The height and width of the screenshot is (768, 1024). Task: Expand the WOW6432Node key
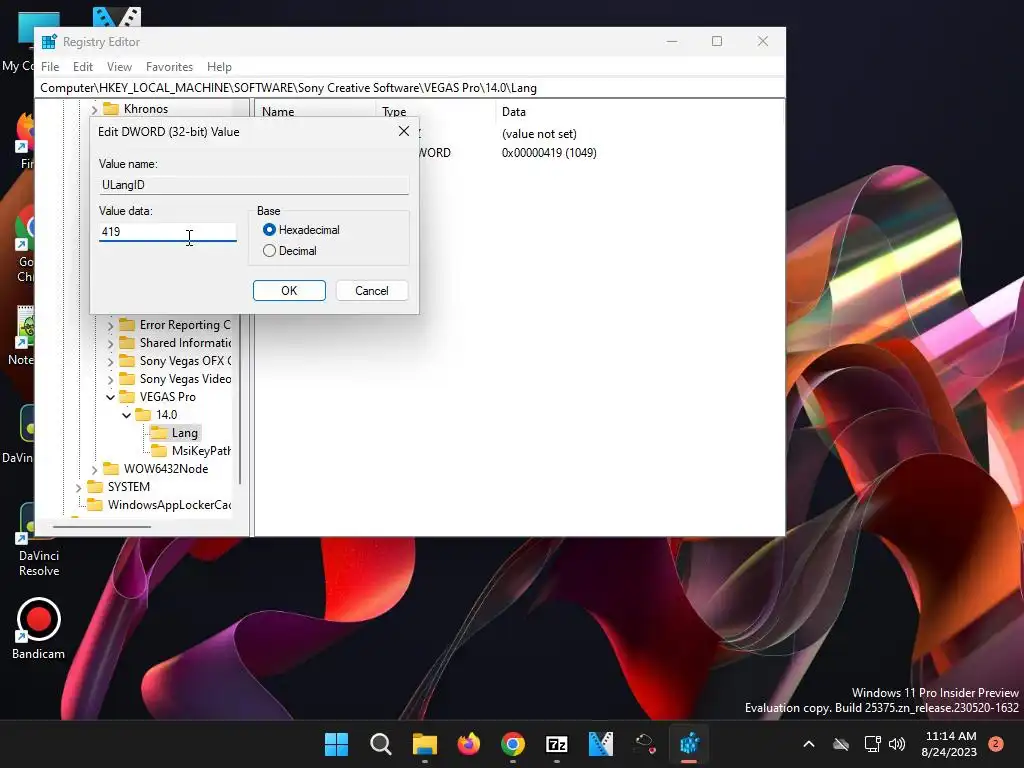[95, 469]
